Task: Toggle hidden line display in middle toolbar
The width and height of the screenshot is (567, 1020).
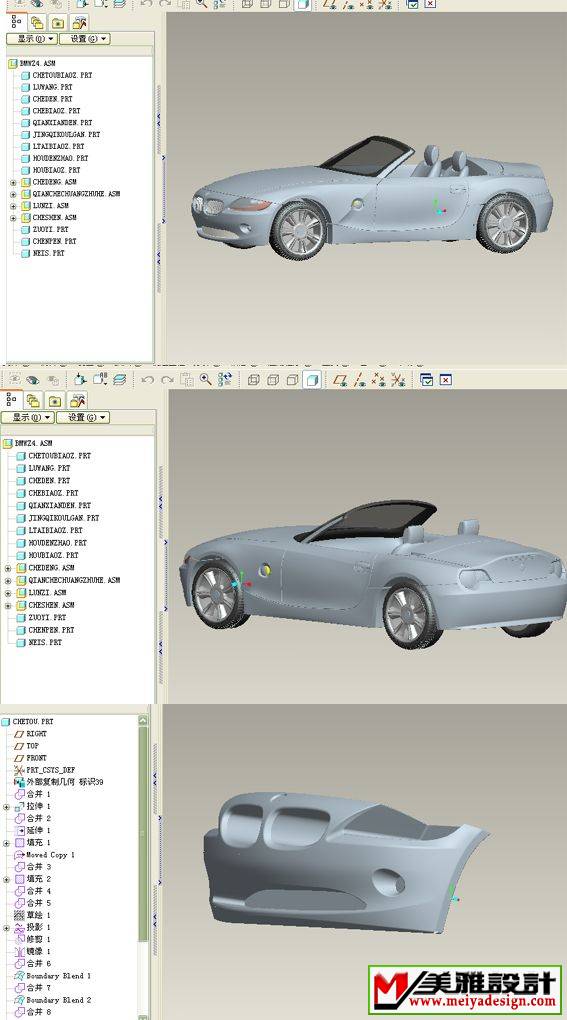Action: pyautogui.click(x=273, y=379)
